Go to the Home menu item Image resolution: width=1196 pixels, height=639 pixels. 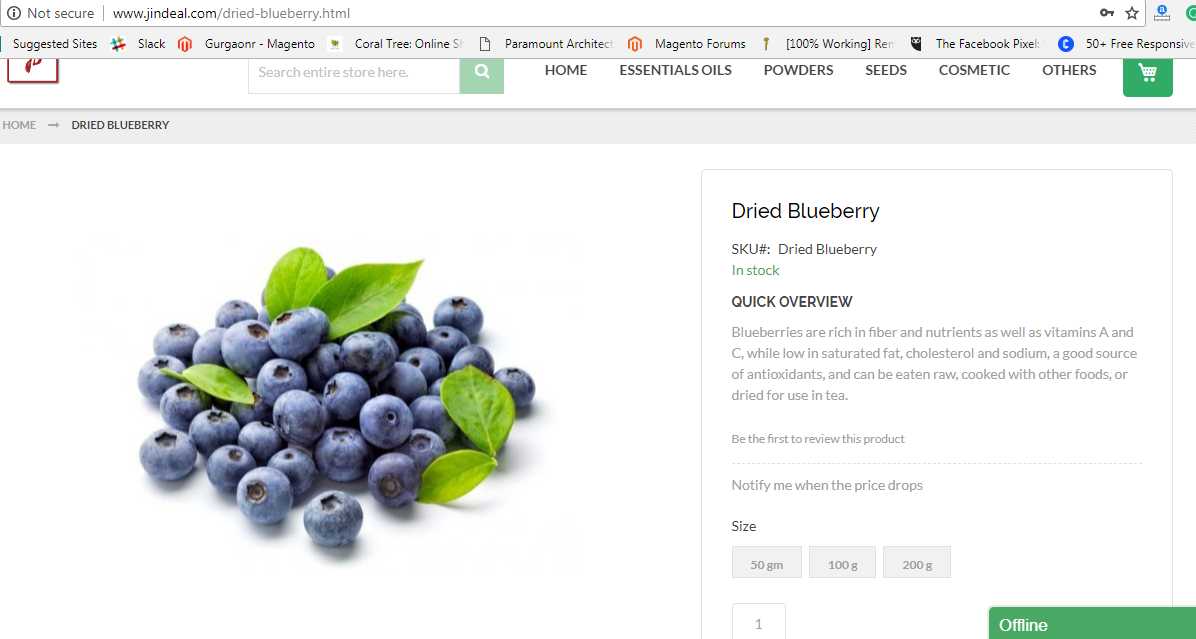pos(565,70)
